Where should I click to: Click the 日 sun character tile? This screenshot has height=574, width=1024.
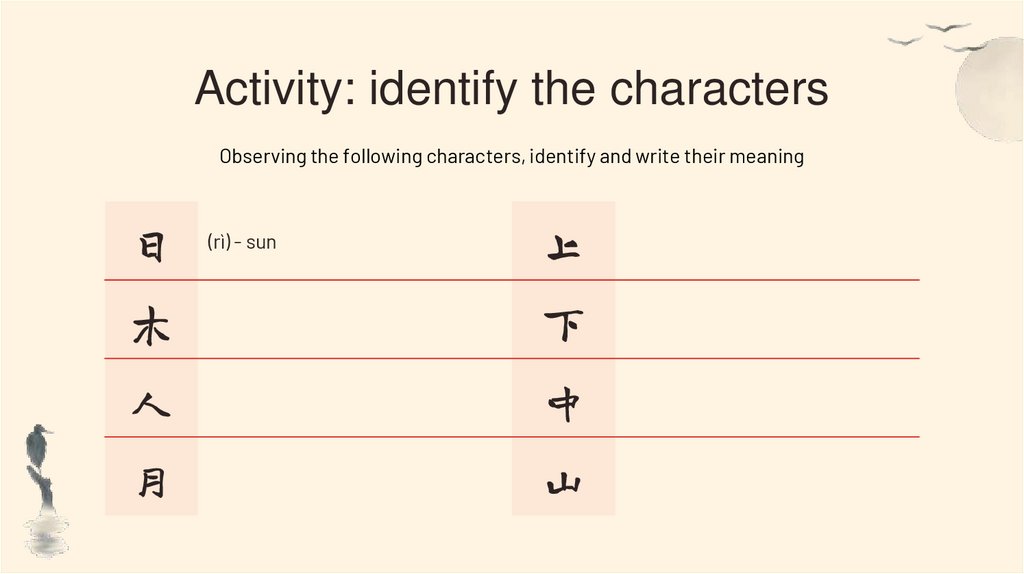point(151,245)
